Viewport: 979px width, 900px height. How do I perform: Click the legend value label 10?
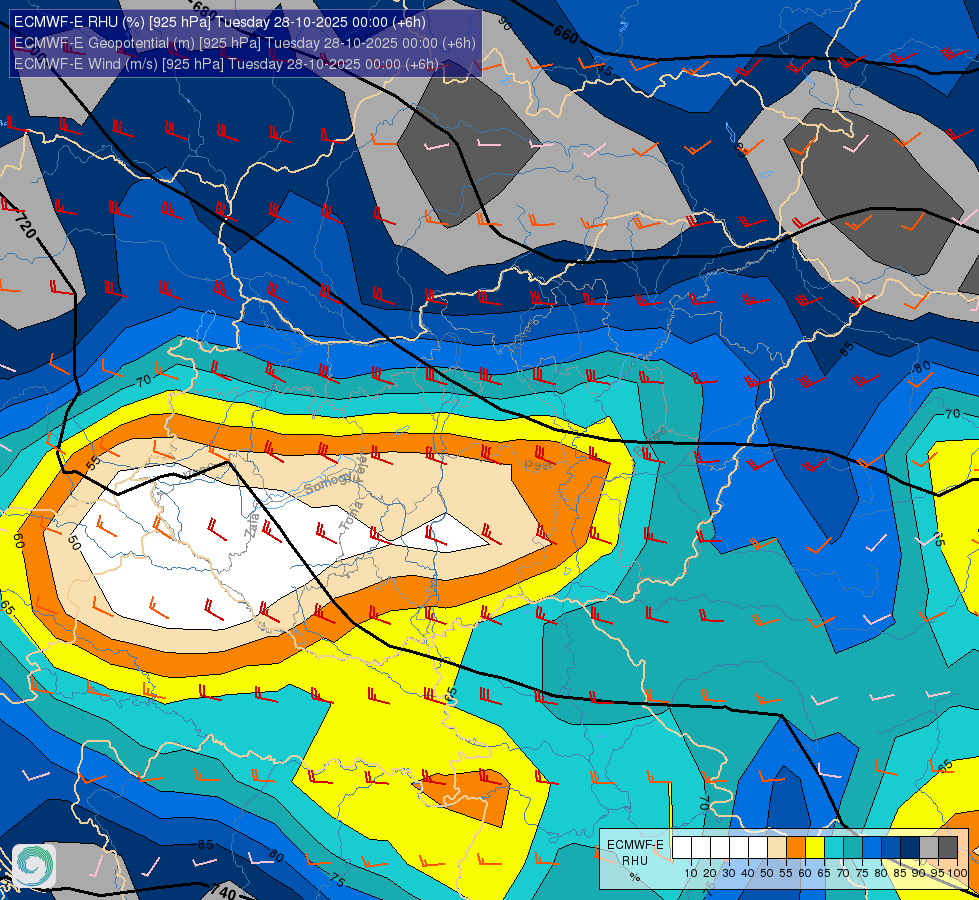(691, 873)
